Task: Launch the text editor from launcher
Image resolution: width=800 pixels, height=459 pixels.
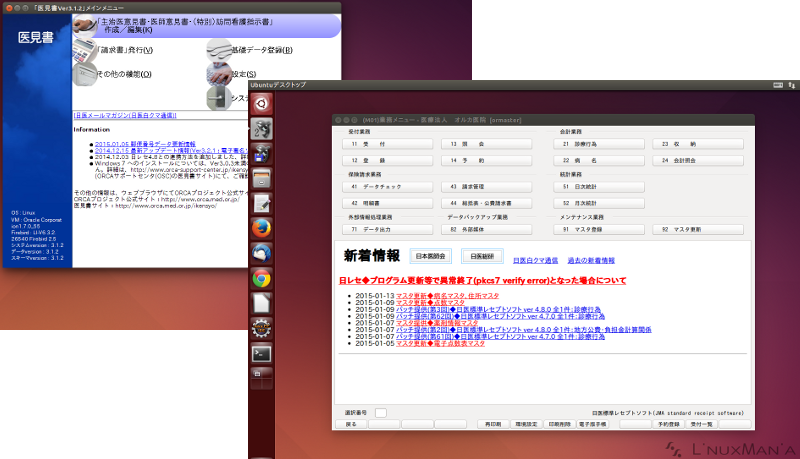Action: (x=261, y=203)
